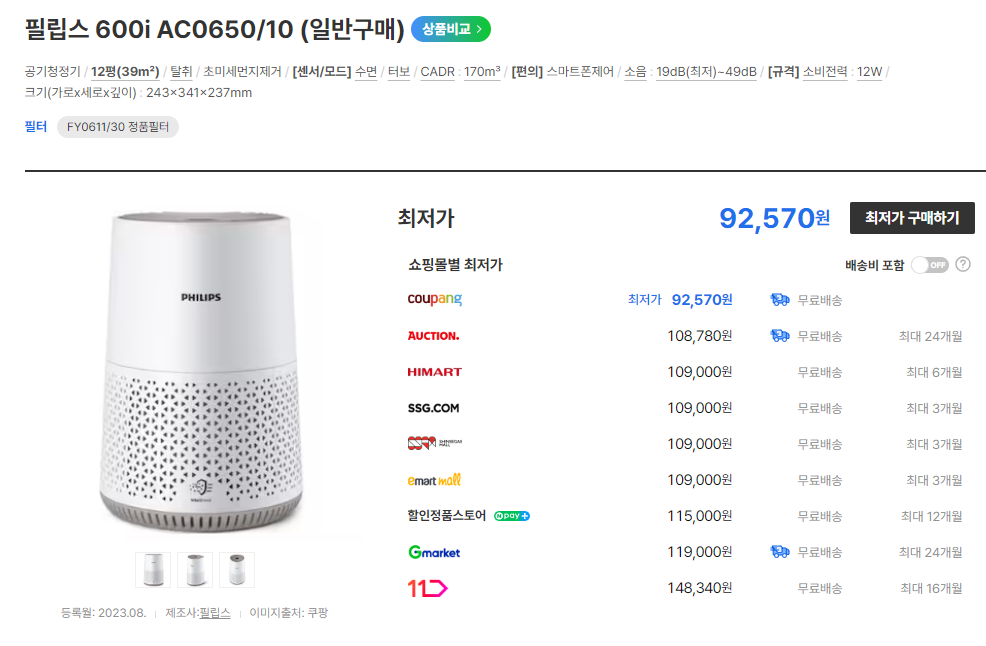This screenshot has width=986, height=646.
Task: Click the Shinsegae Mall logo
Action: point(434,443)
